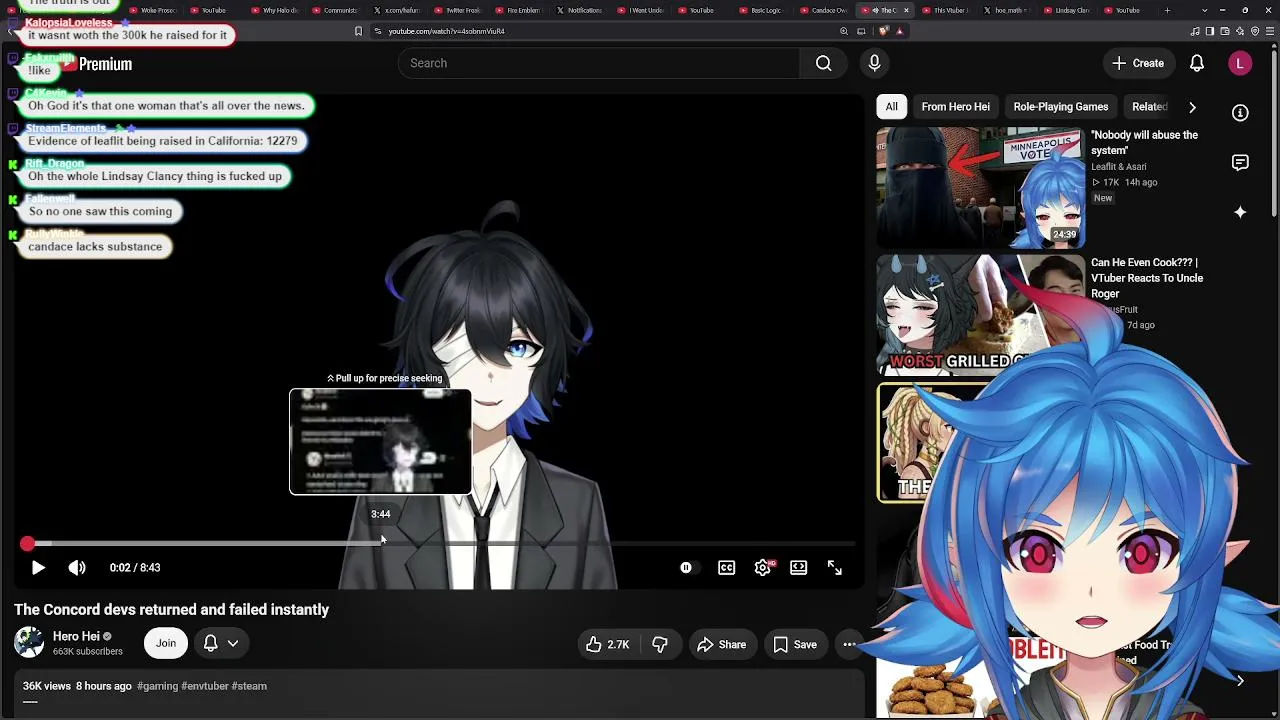The image size is (1280, 720).
Task: Click the 663K subscribers count
Action: pyautogui.click(x=88, y=652)
